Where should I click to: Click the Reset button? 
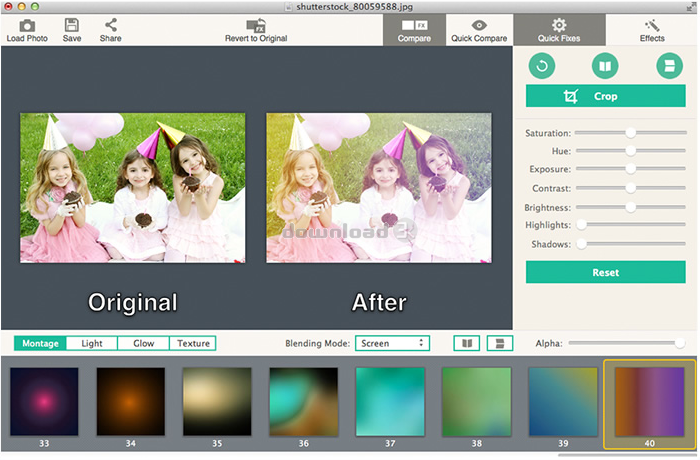[x=605, y=272]
